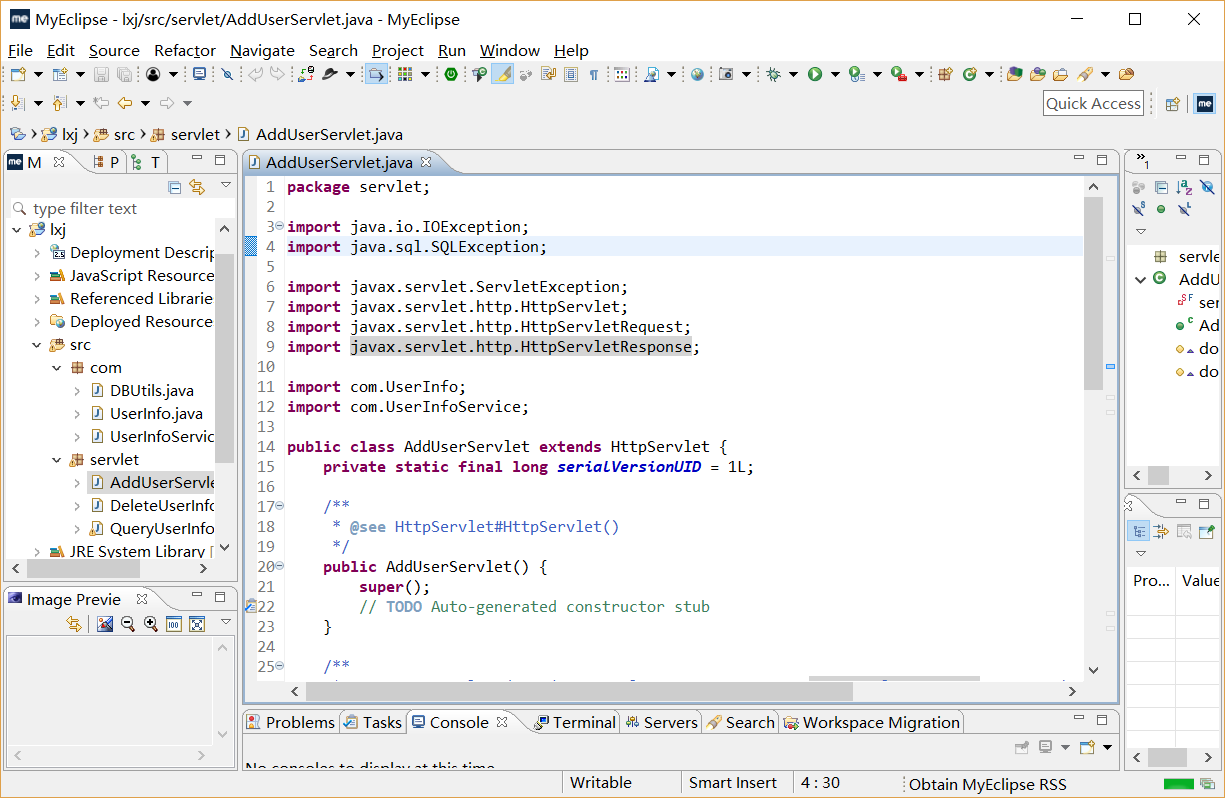
Task: Collapse all nodes in the Outline view
Action: (1161, 188)
